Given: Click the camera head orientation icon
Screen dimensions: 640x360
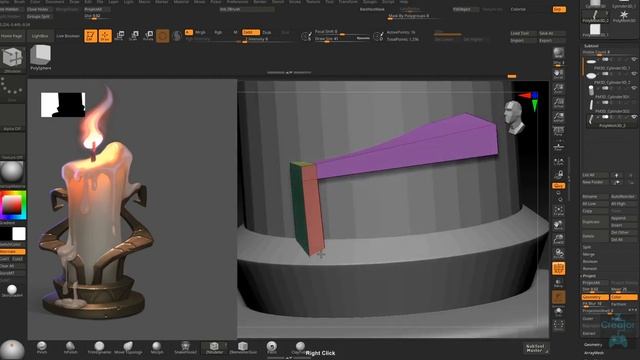Looking at the screenshot, I should tap(514, 118).
